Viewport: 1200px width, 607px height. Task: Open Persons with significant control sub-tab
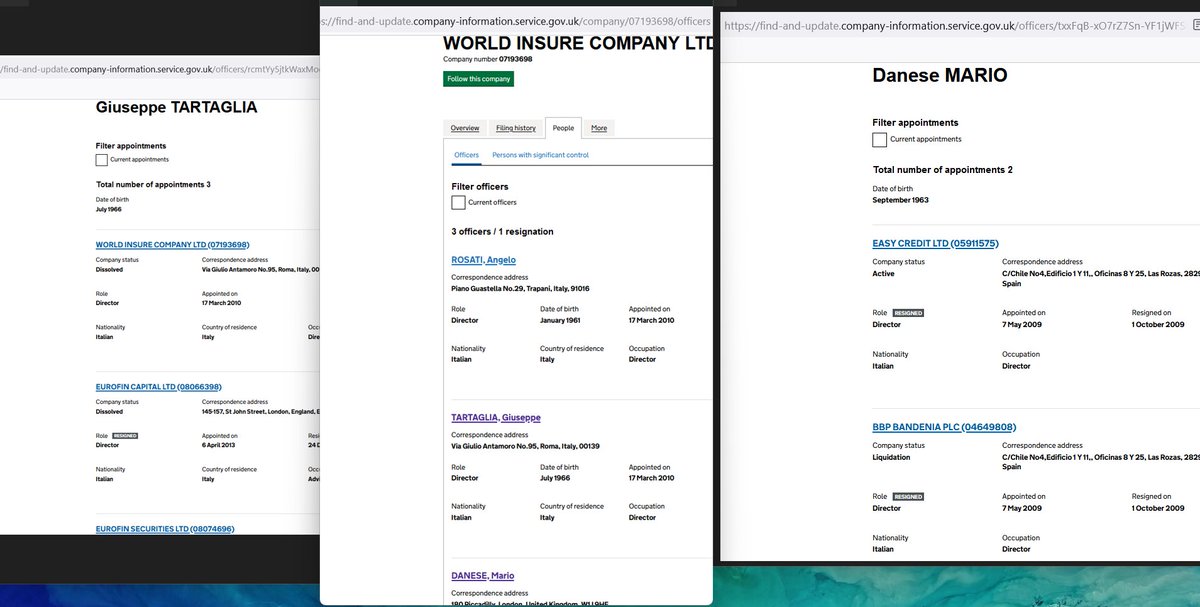(x=541, y=155)
